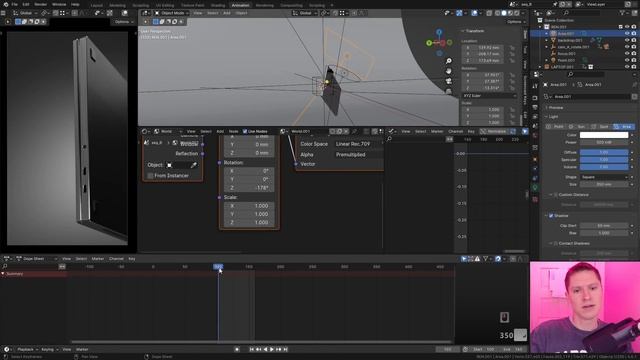The height and width of the screenshot is (360, 640).
Task: Click the Play animation button
Action: 272,349
